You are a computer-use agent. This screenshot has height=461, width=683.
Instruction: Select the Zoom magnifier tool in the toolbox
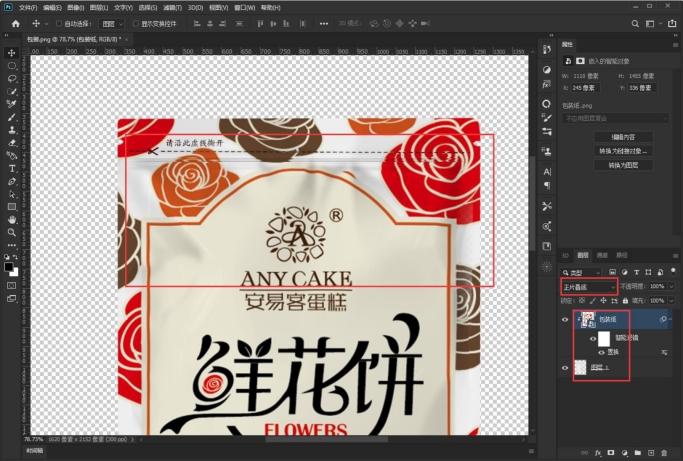pyautogui.click(x=12, y=232)
